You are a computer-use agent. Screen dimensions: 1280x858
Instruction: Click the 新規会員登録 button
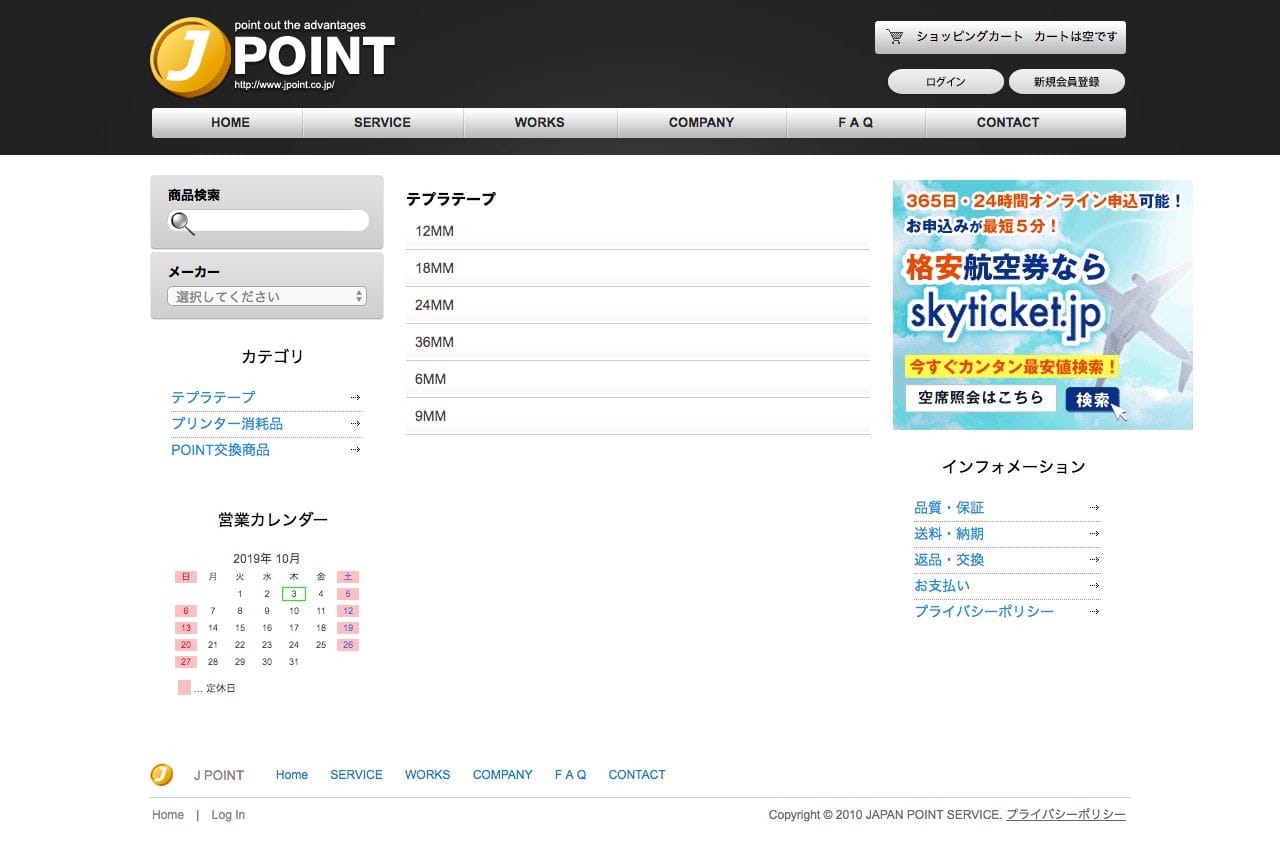coord(1066,81)
